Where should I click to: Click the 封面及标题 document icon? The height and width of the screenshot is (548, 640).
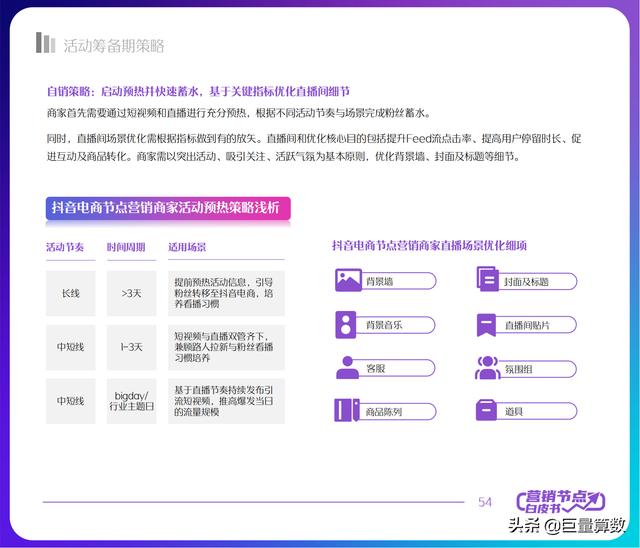[x=488, y=279]
